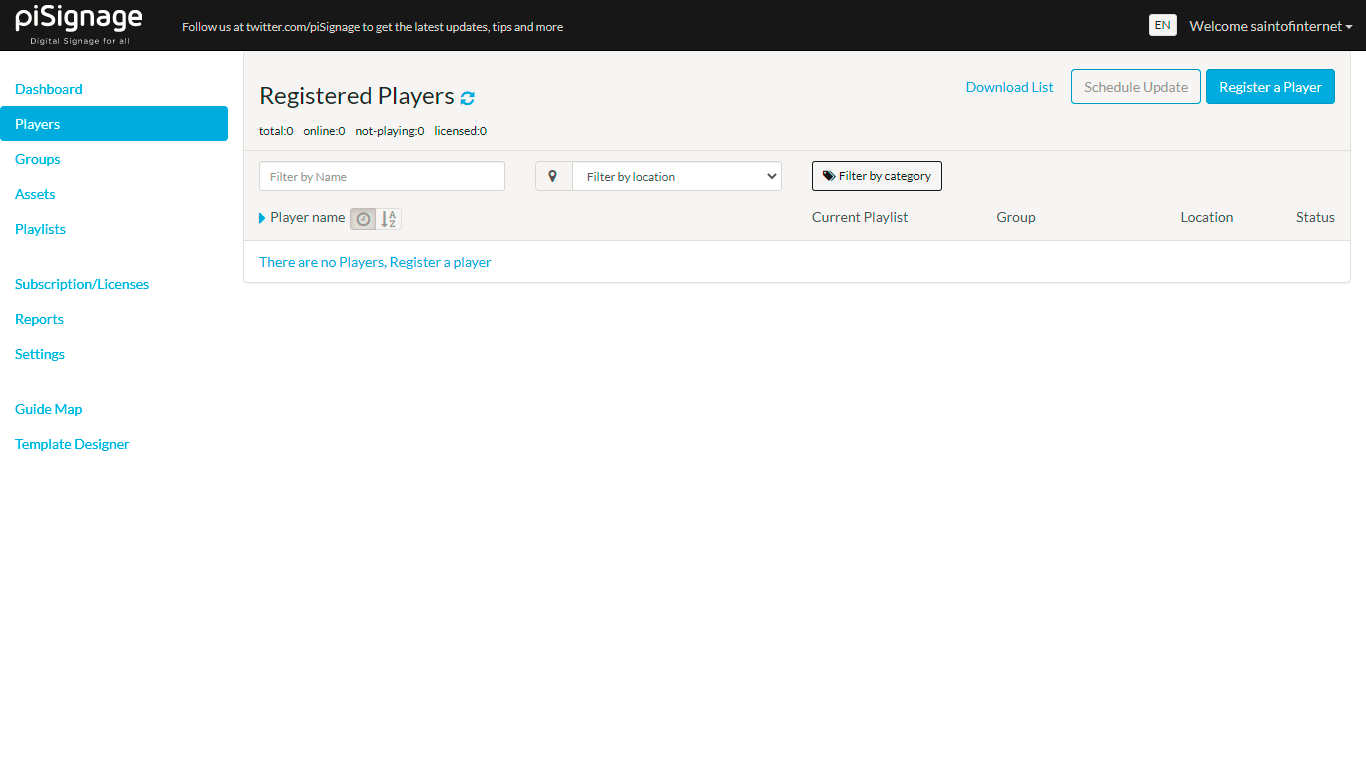The width and height of the screenshot is (1366, 768).
Task: Open the Download List link
Action: [1009, 87]
